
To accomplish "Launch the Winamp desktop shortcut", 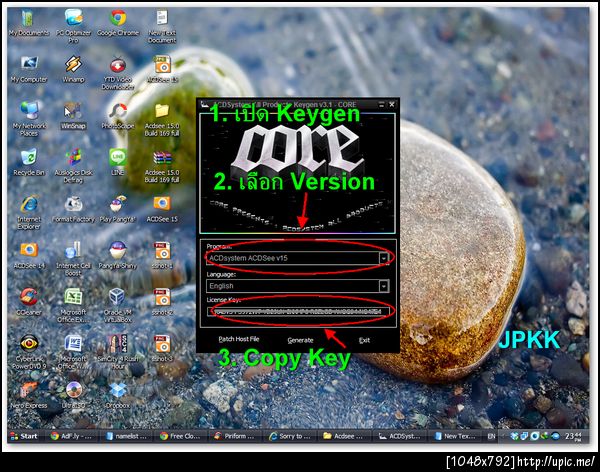I will [73, 70].
